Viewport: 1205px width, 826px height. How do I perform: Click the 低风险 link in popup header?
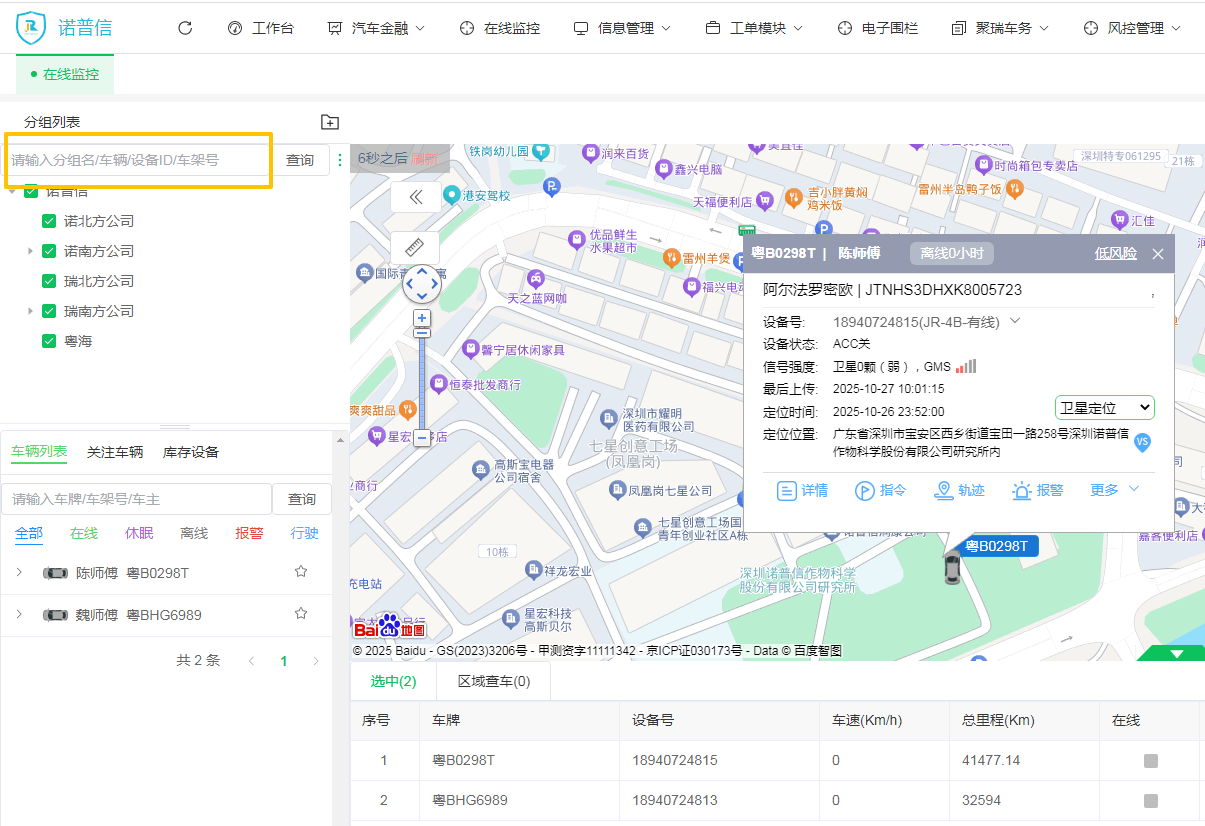coord(1115,253)
